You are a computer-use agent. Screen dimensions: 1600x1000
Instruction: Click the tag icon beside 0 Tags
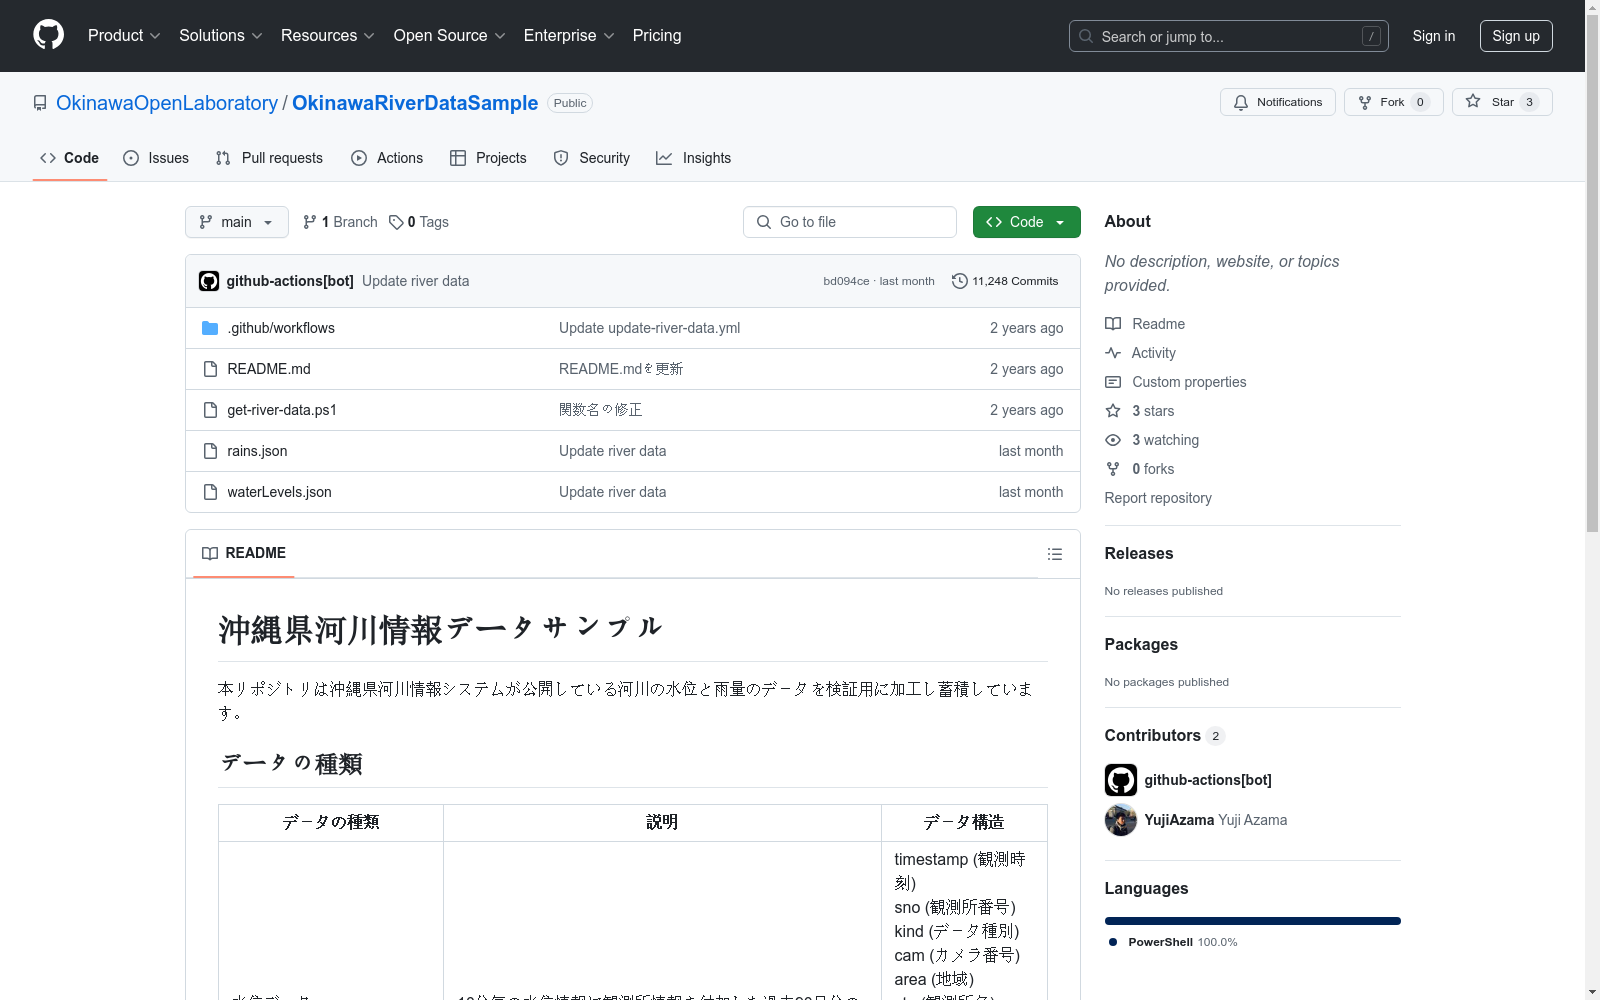point(396,222)
